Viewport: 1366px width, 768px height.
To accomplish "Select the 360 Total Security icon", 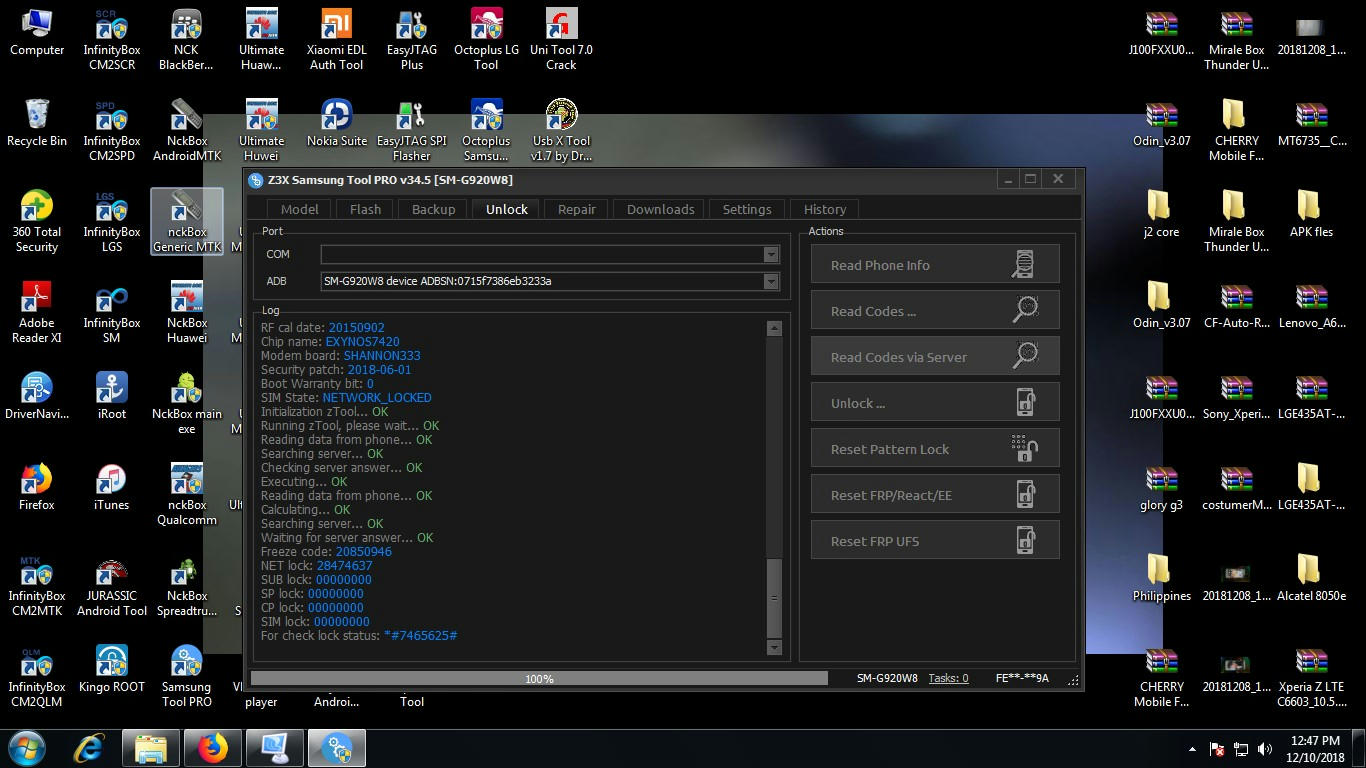I will pyautogui.click(x=37, y=222).
